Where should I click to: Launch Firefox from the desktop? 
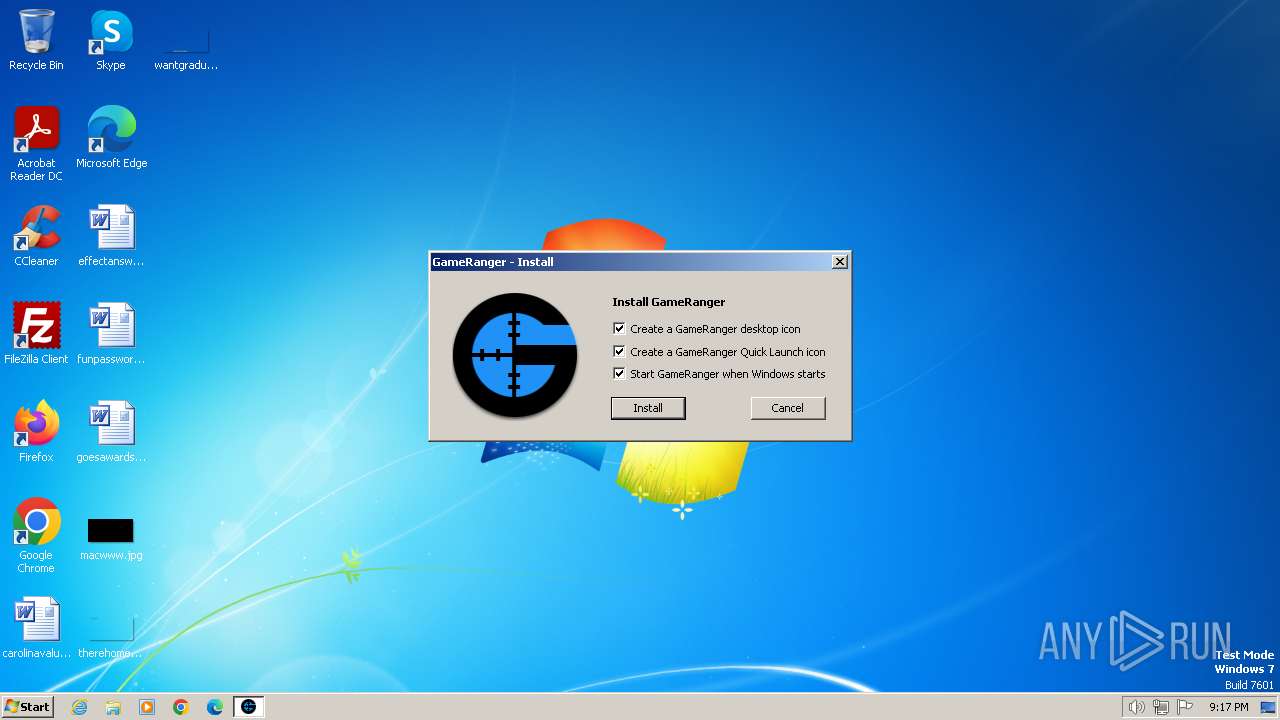36,432
